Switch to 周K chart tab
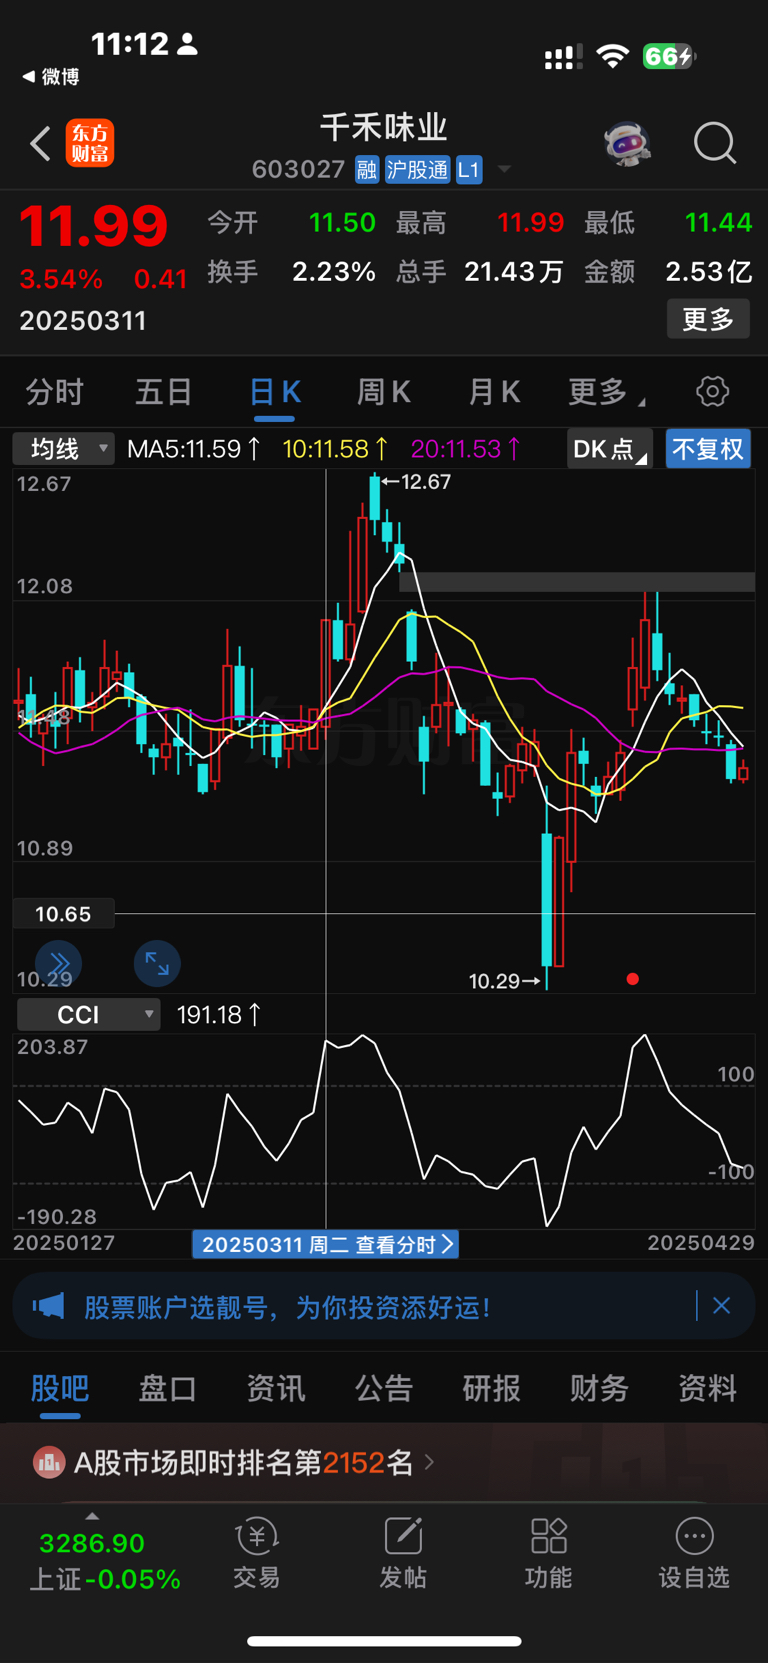This screenshot has width=768, height=1663. (x=384, y=392)
